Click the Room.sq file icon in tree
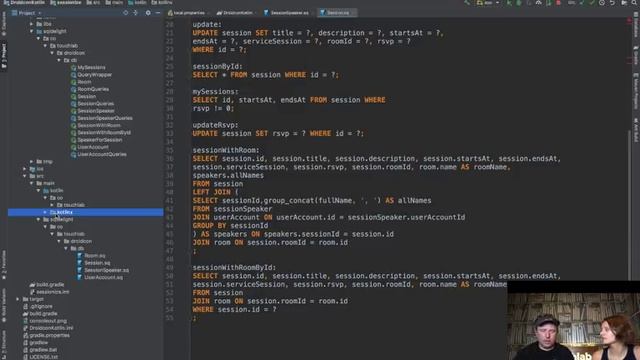This screenshot has height=360, width=640. (80, 256)
